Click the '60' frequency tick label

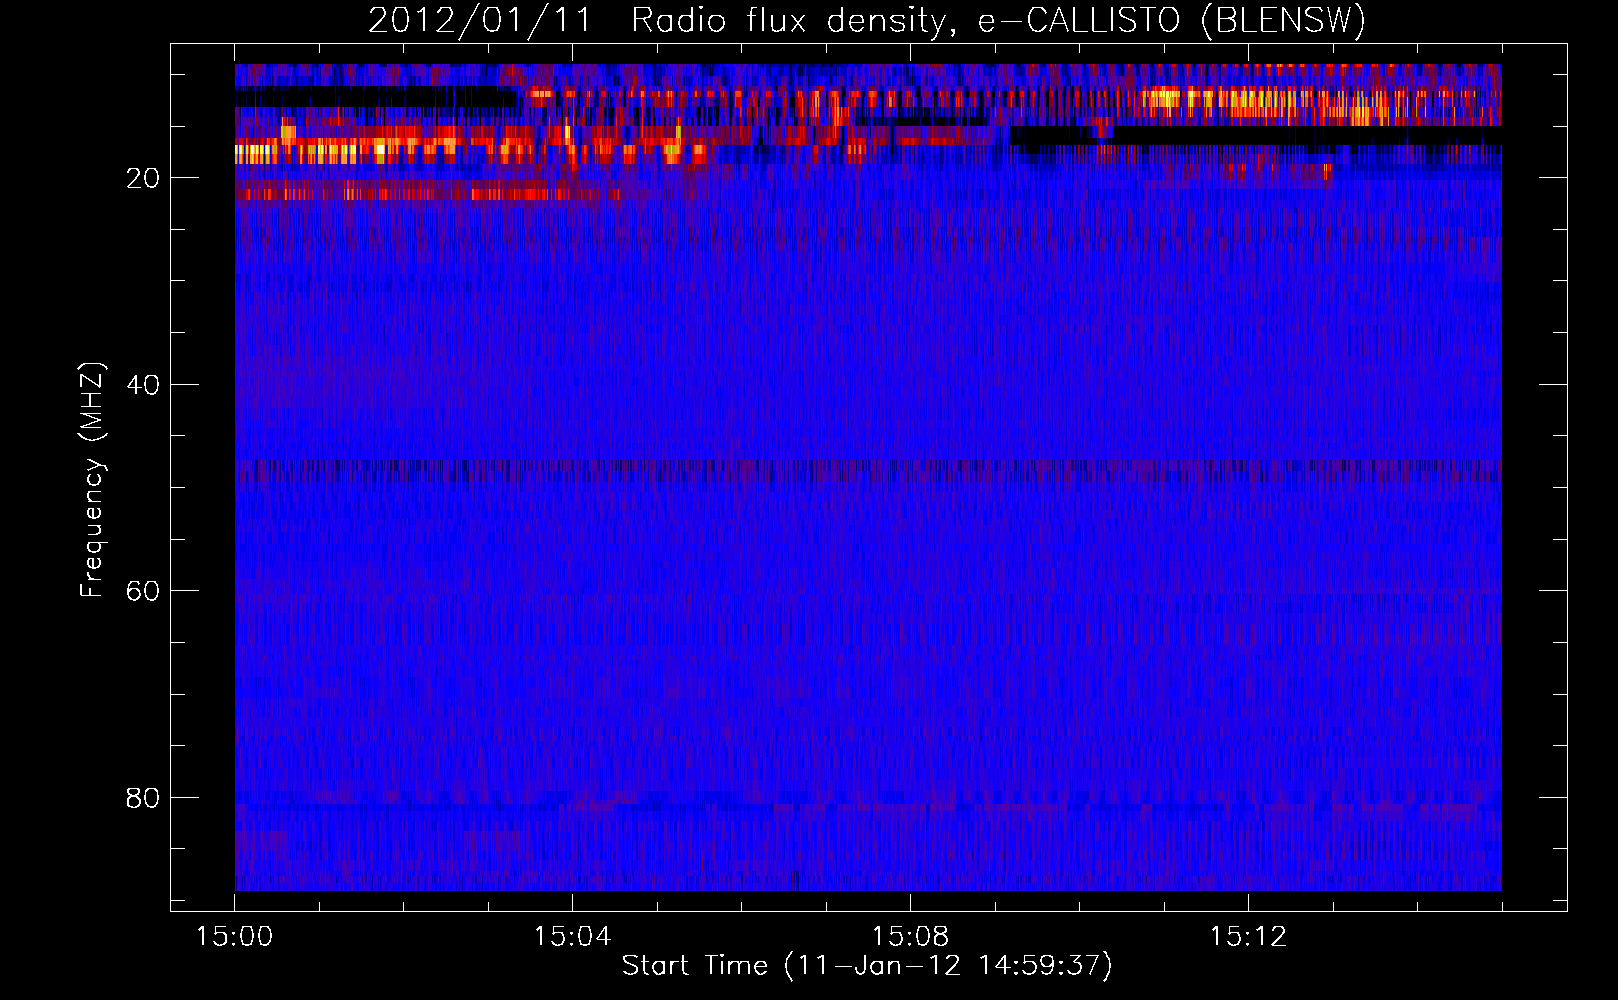[143, 591]
